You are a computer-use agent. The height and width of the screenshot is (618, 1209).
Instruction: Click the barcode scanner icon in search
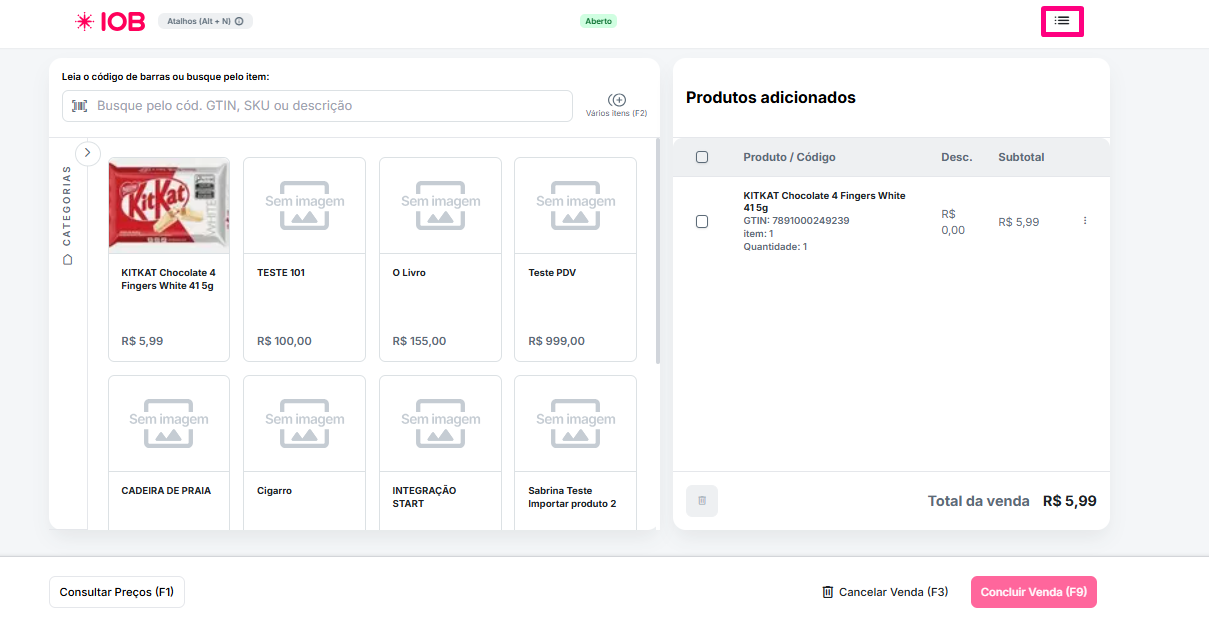click(x=79, y=106)
